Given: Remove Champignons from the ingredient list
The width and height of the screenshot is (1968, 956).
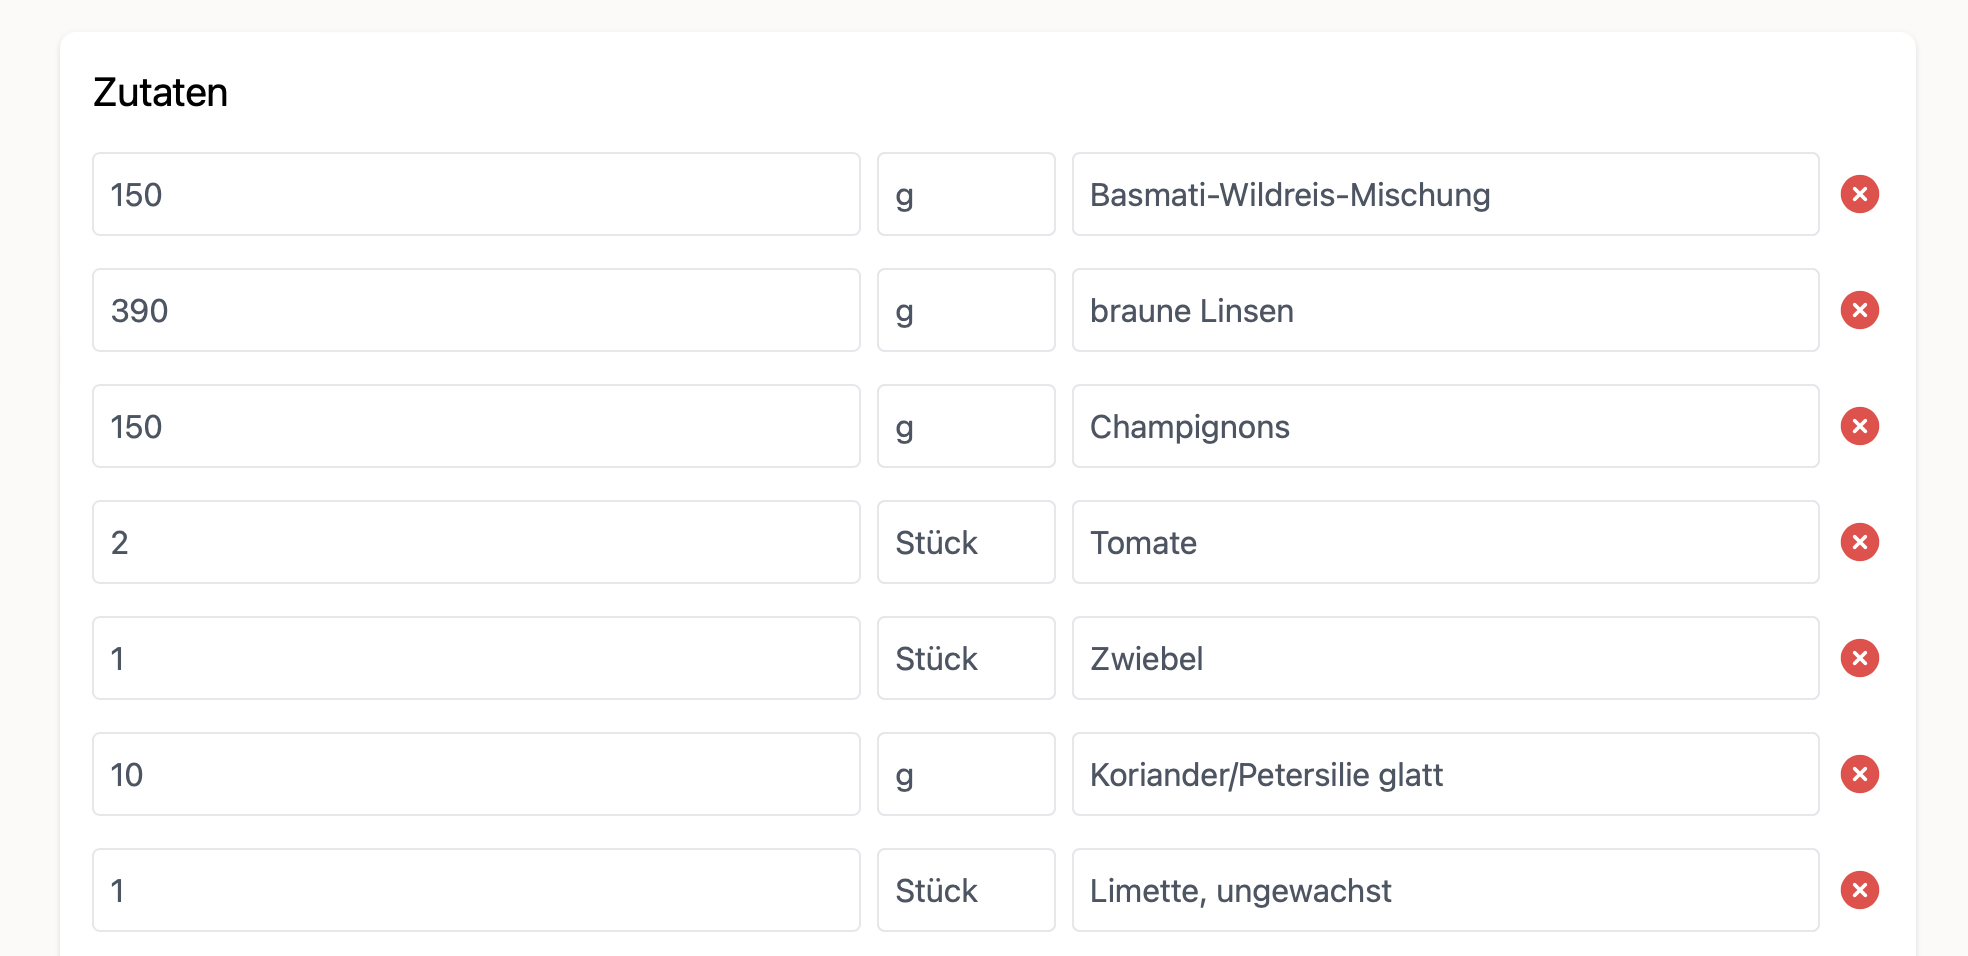Looking at the screenshot, I should [x=1860, y=426].
